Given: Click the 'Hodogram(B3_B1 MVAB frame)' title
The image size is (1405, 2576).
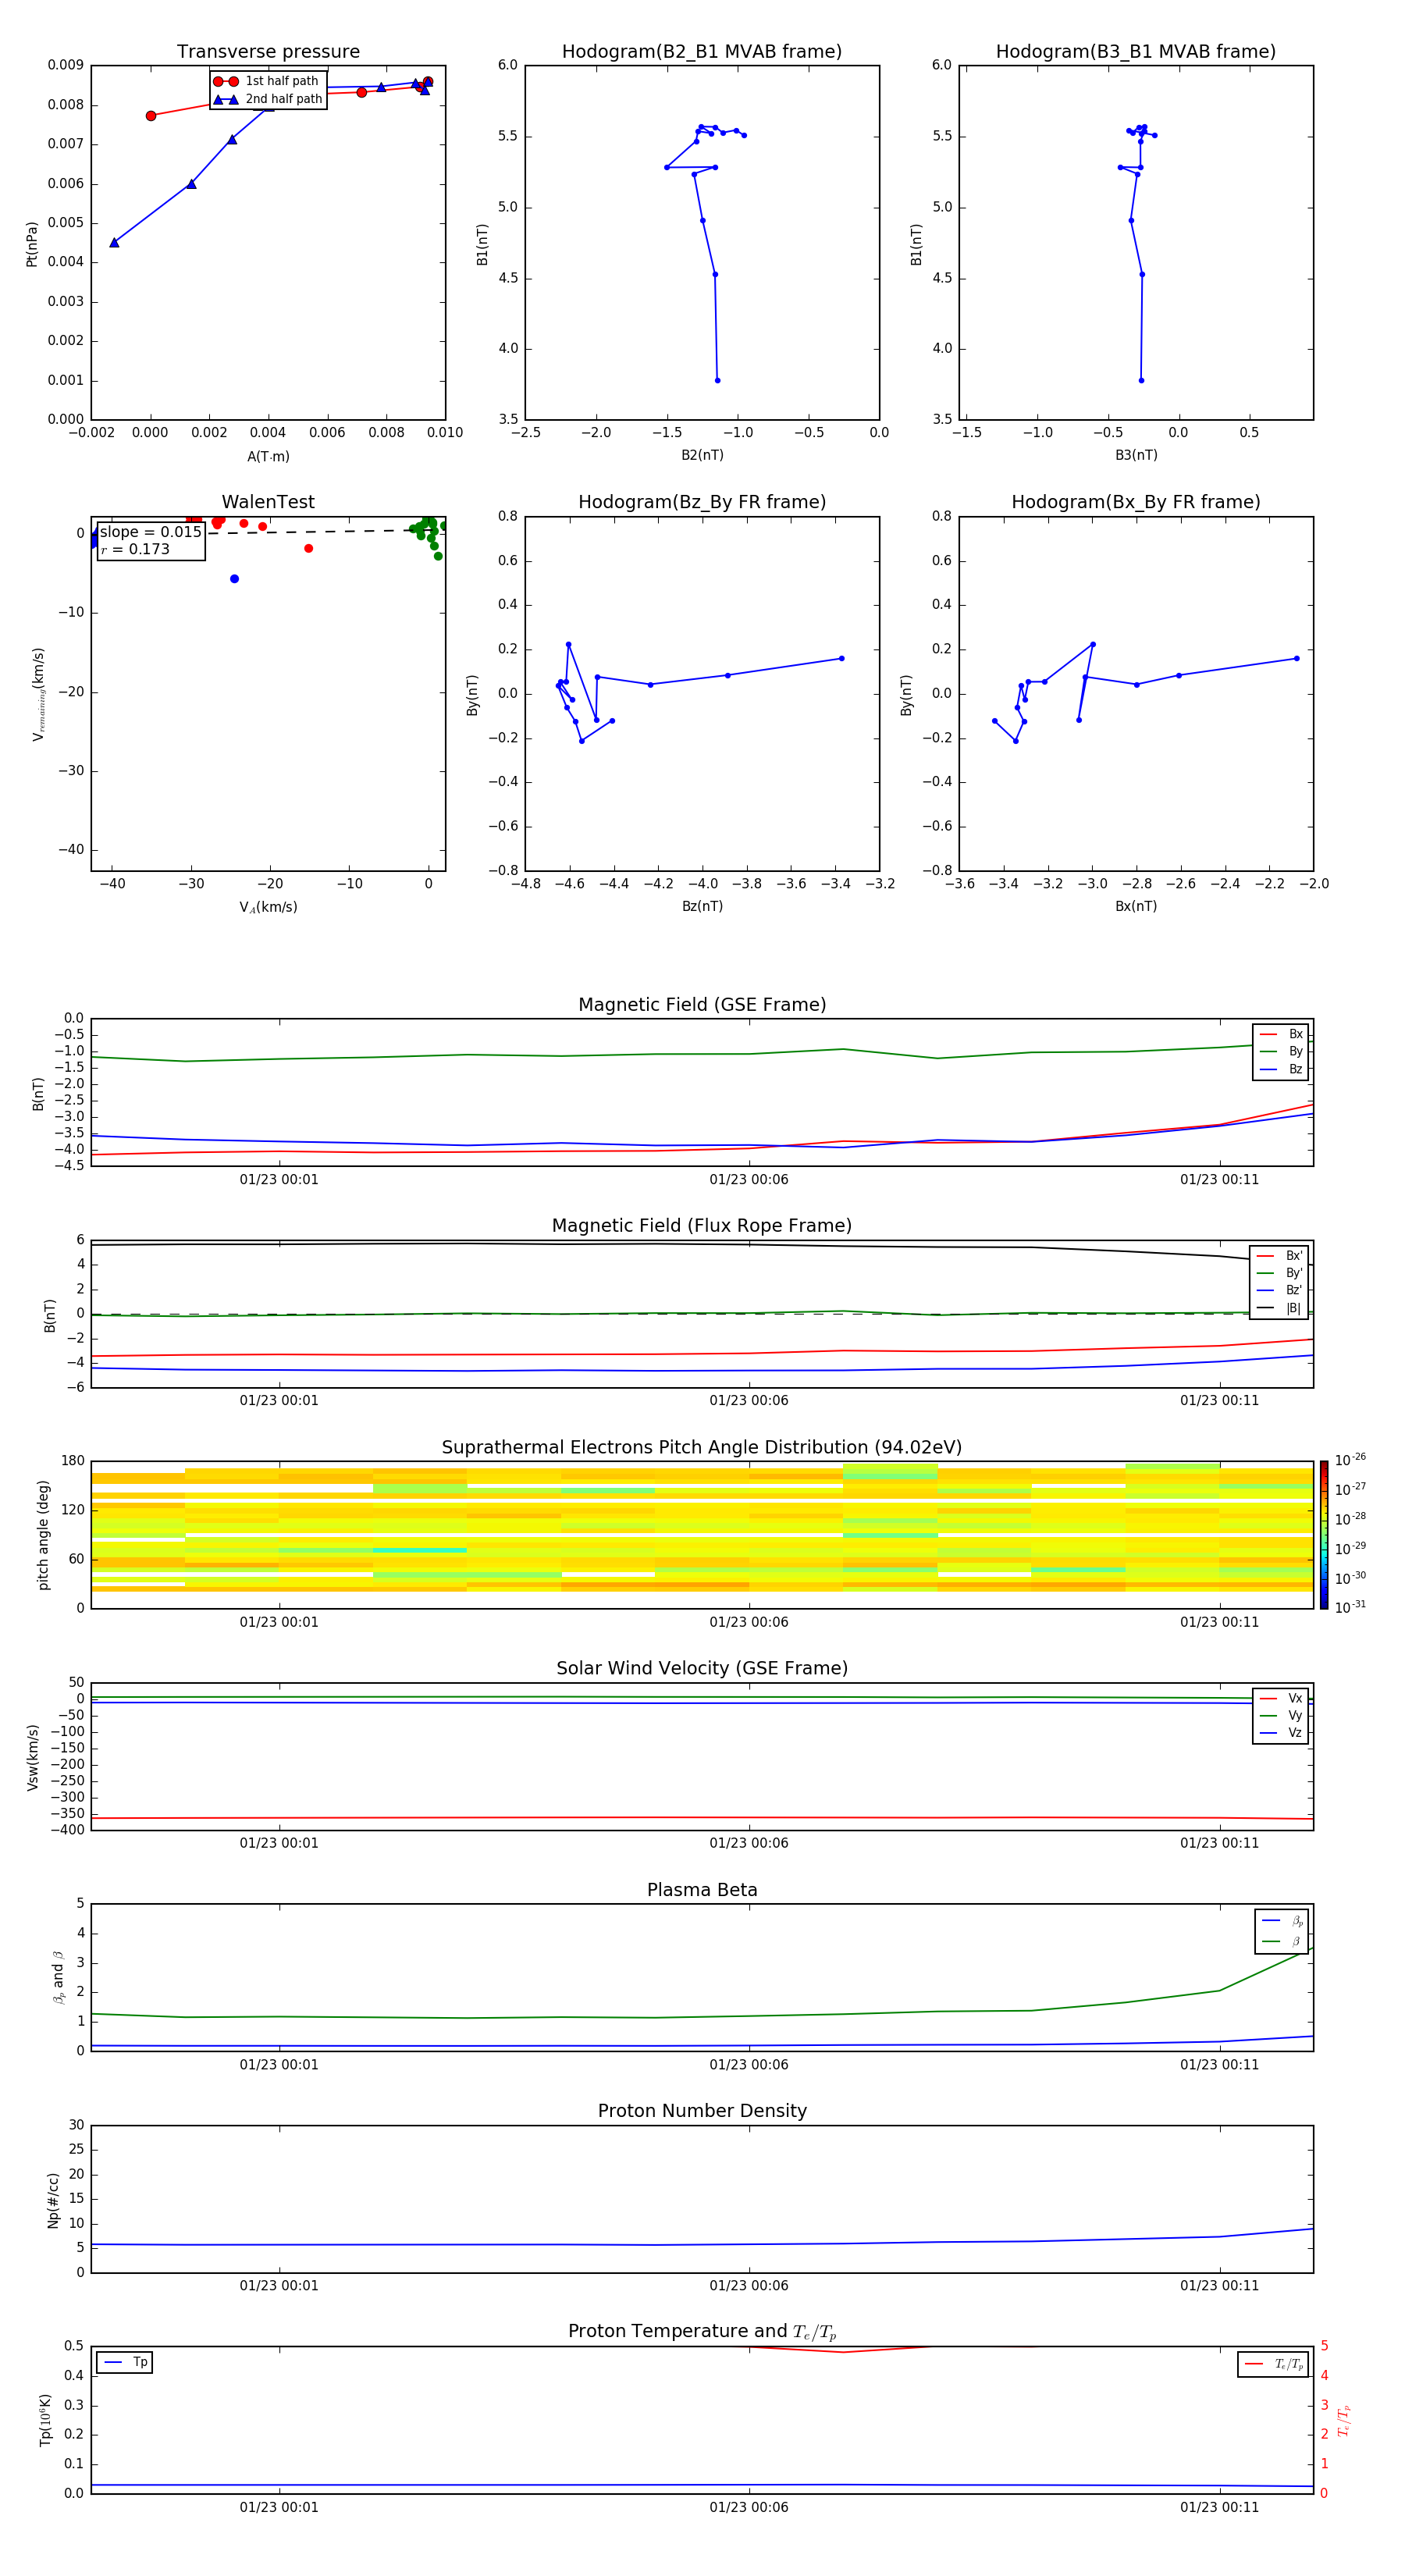Looking at the screenshot, I should click(x=1136, y=52).
